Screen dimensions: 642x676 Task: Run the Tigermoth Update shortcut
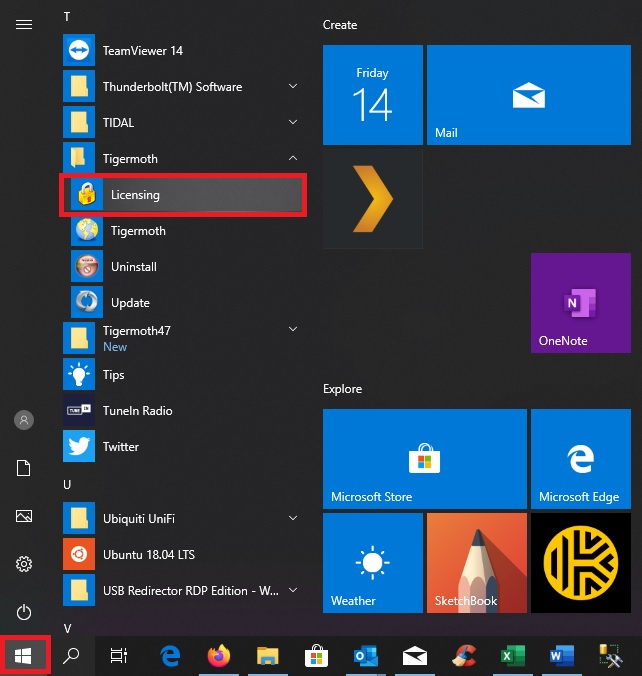click(x=183, y=303)
